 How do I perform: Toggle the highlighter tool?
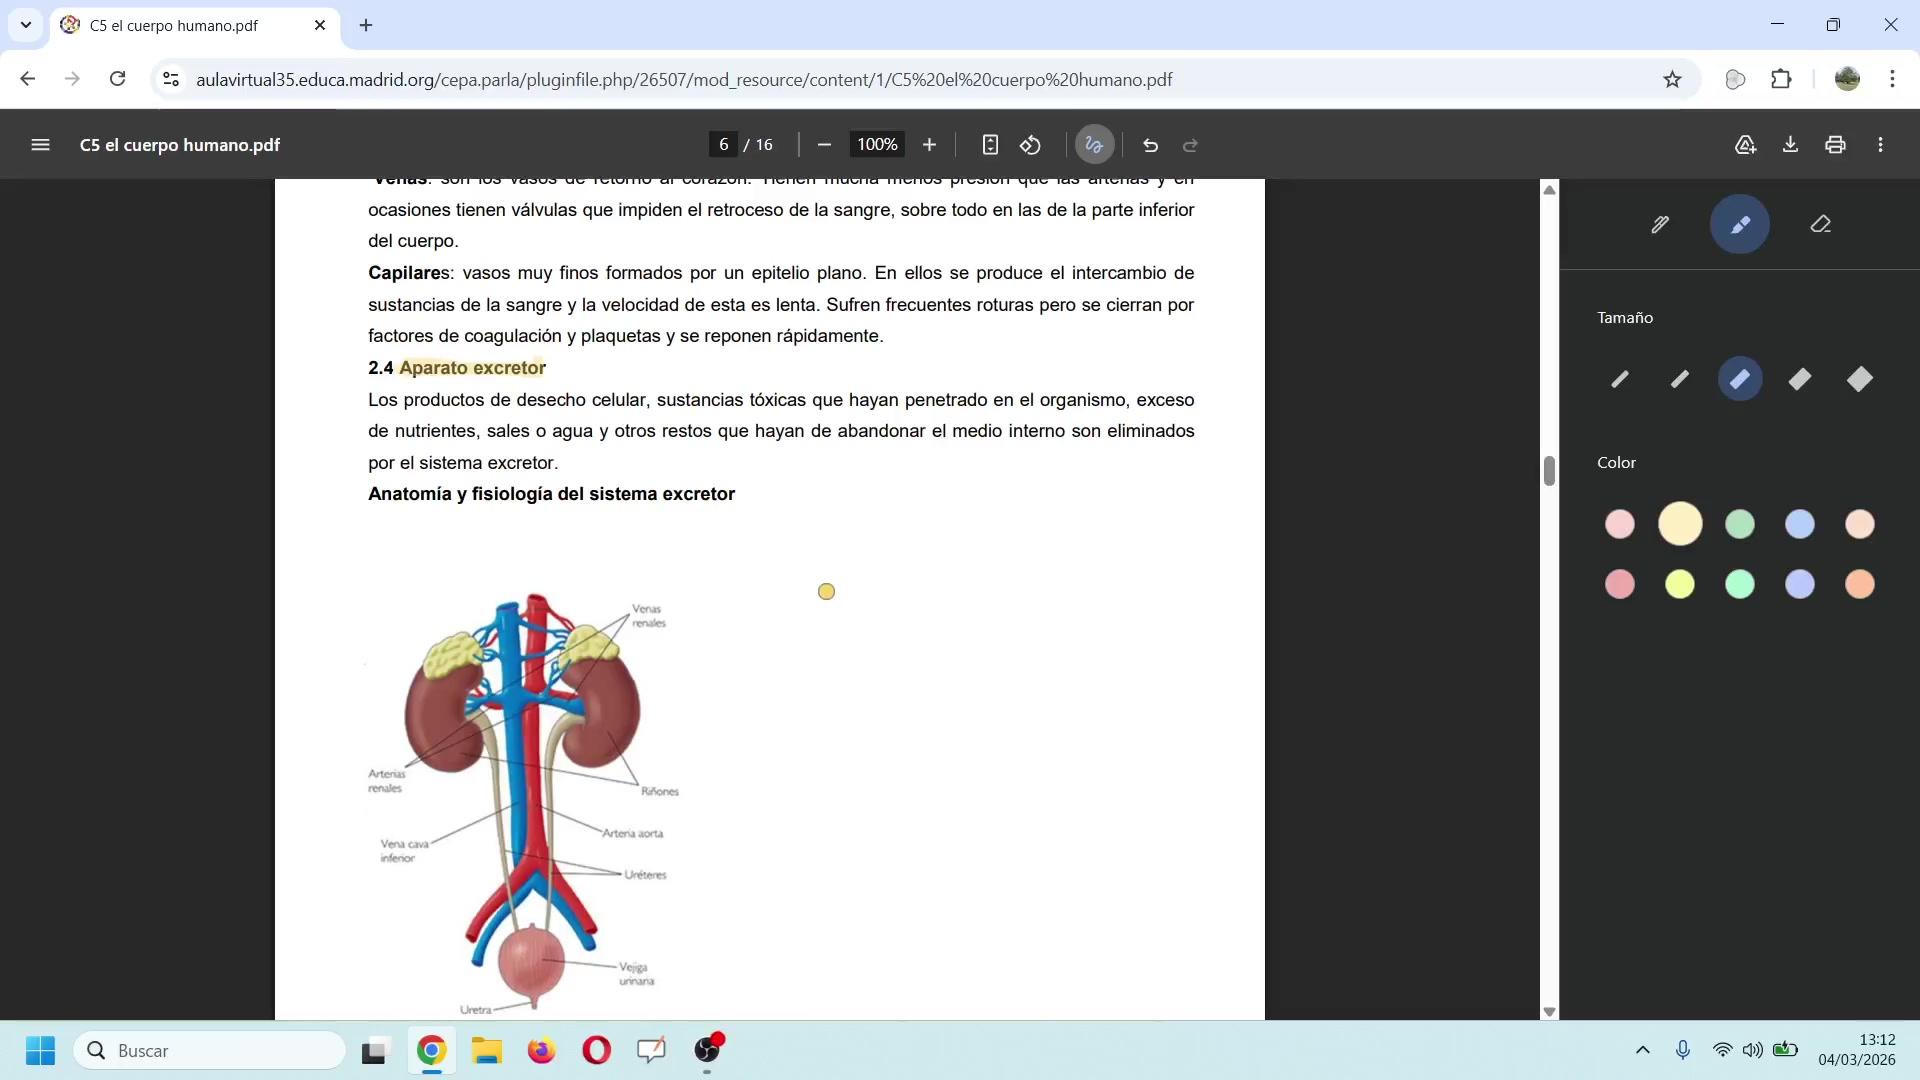tap(1740, 224)
